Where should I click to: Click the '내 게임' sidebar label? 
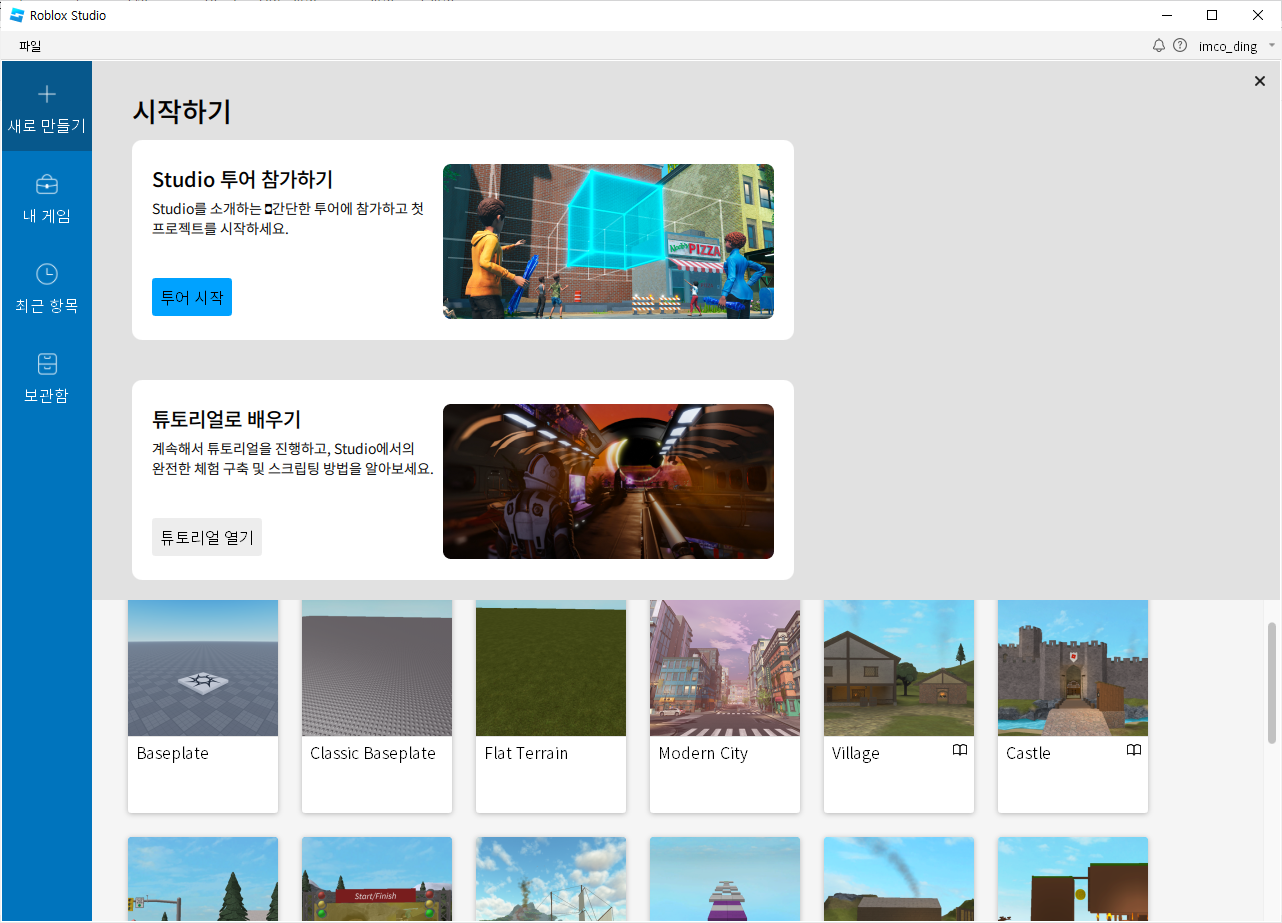coord(47,216)
